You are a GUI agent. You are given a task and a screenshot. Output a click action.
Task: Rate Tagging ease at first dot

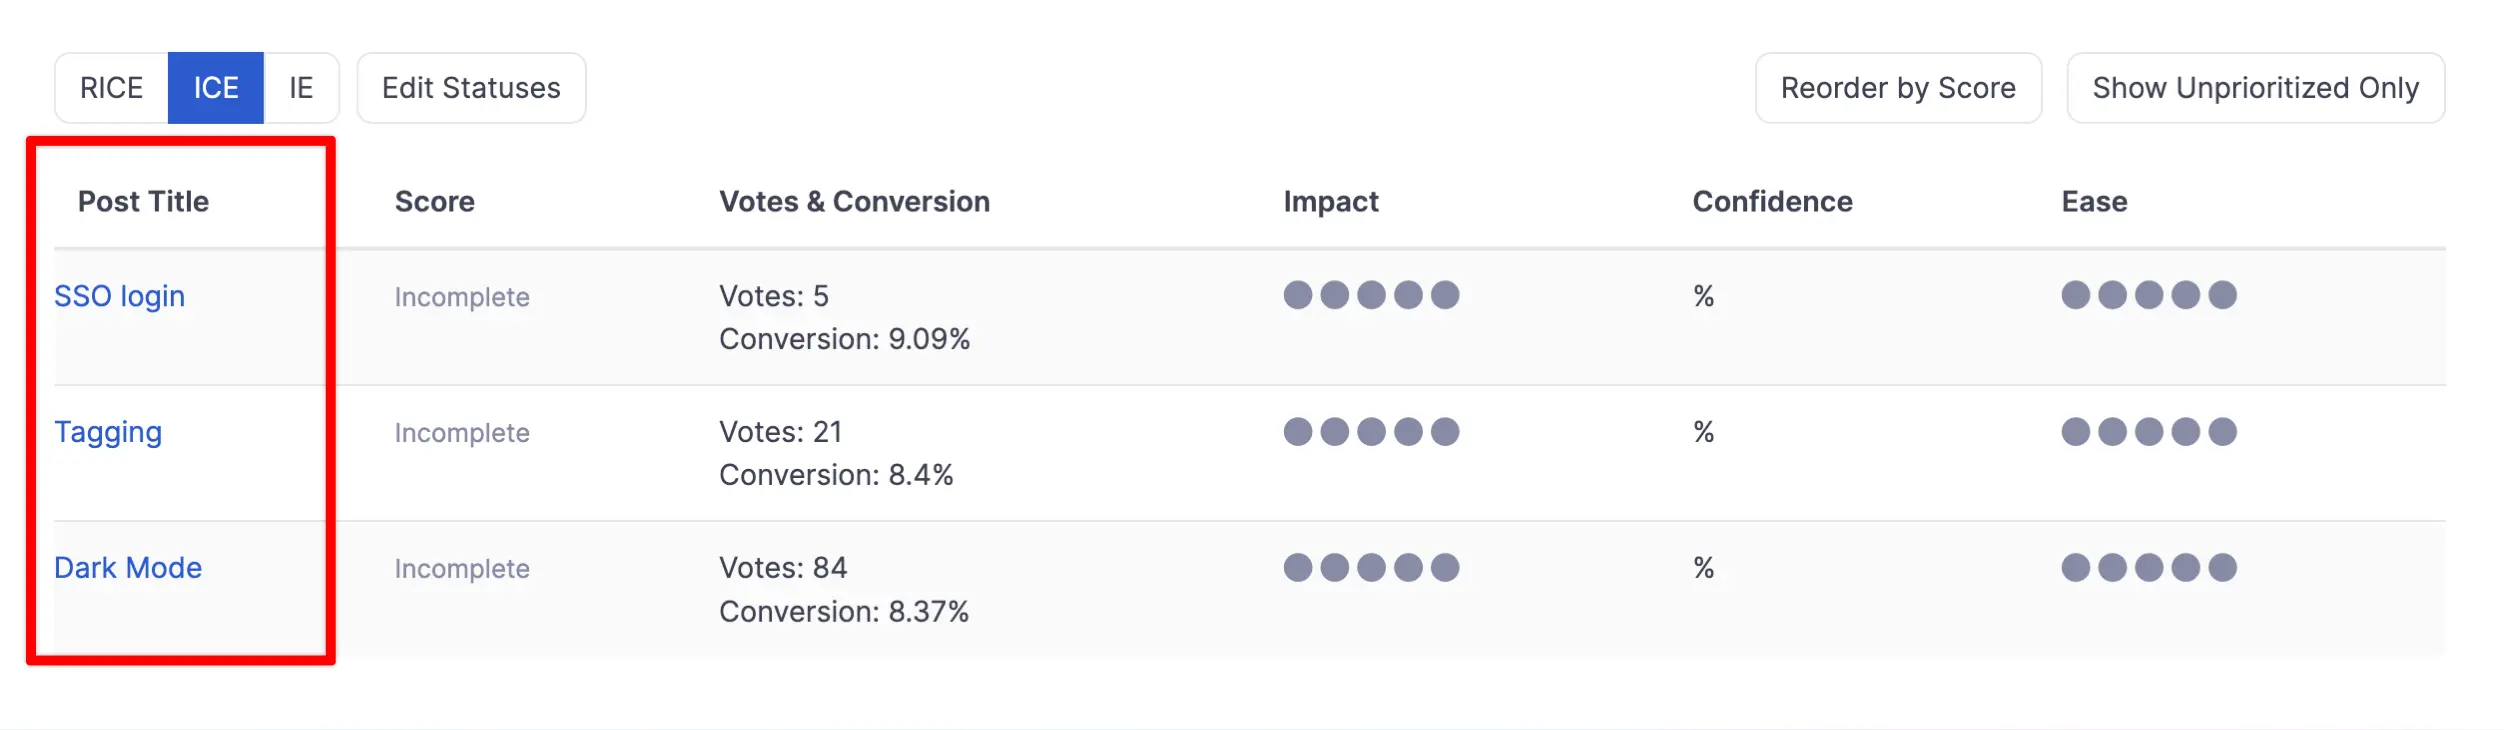(2075, 432)
